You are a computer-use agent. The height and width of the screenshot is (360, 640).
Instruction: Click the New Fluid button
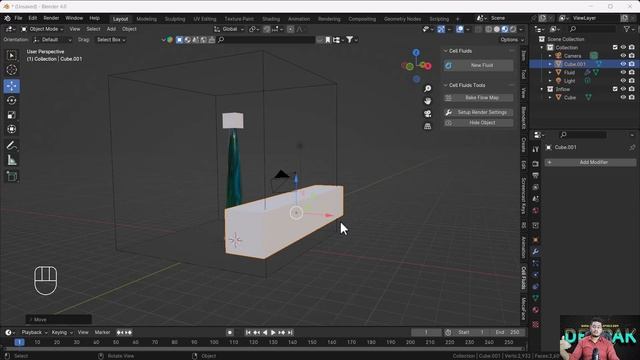[478, 65]
